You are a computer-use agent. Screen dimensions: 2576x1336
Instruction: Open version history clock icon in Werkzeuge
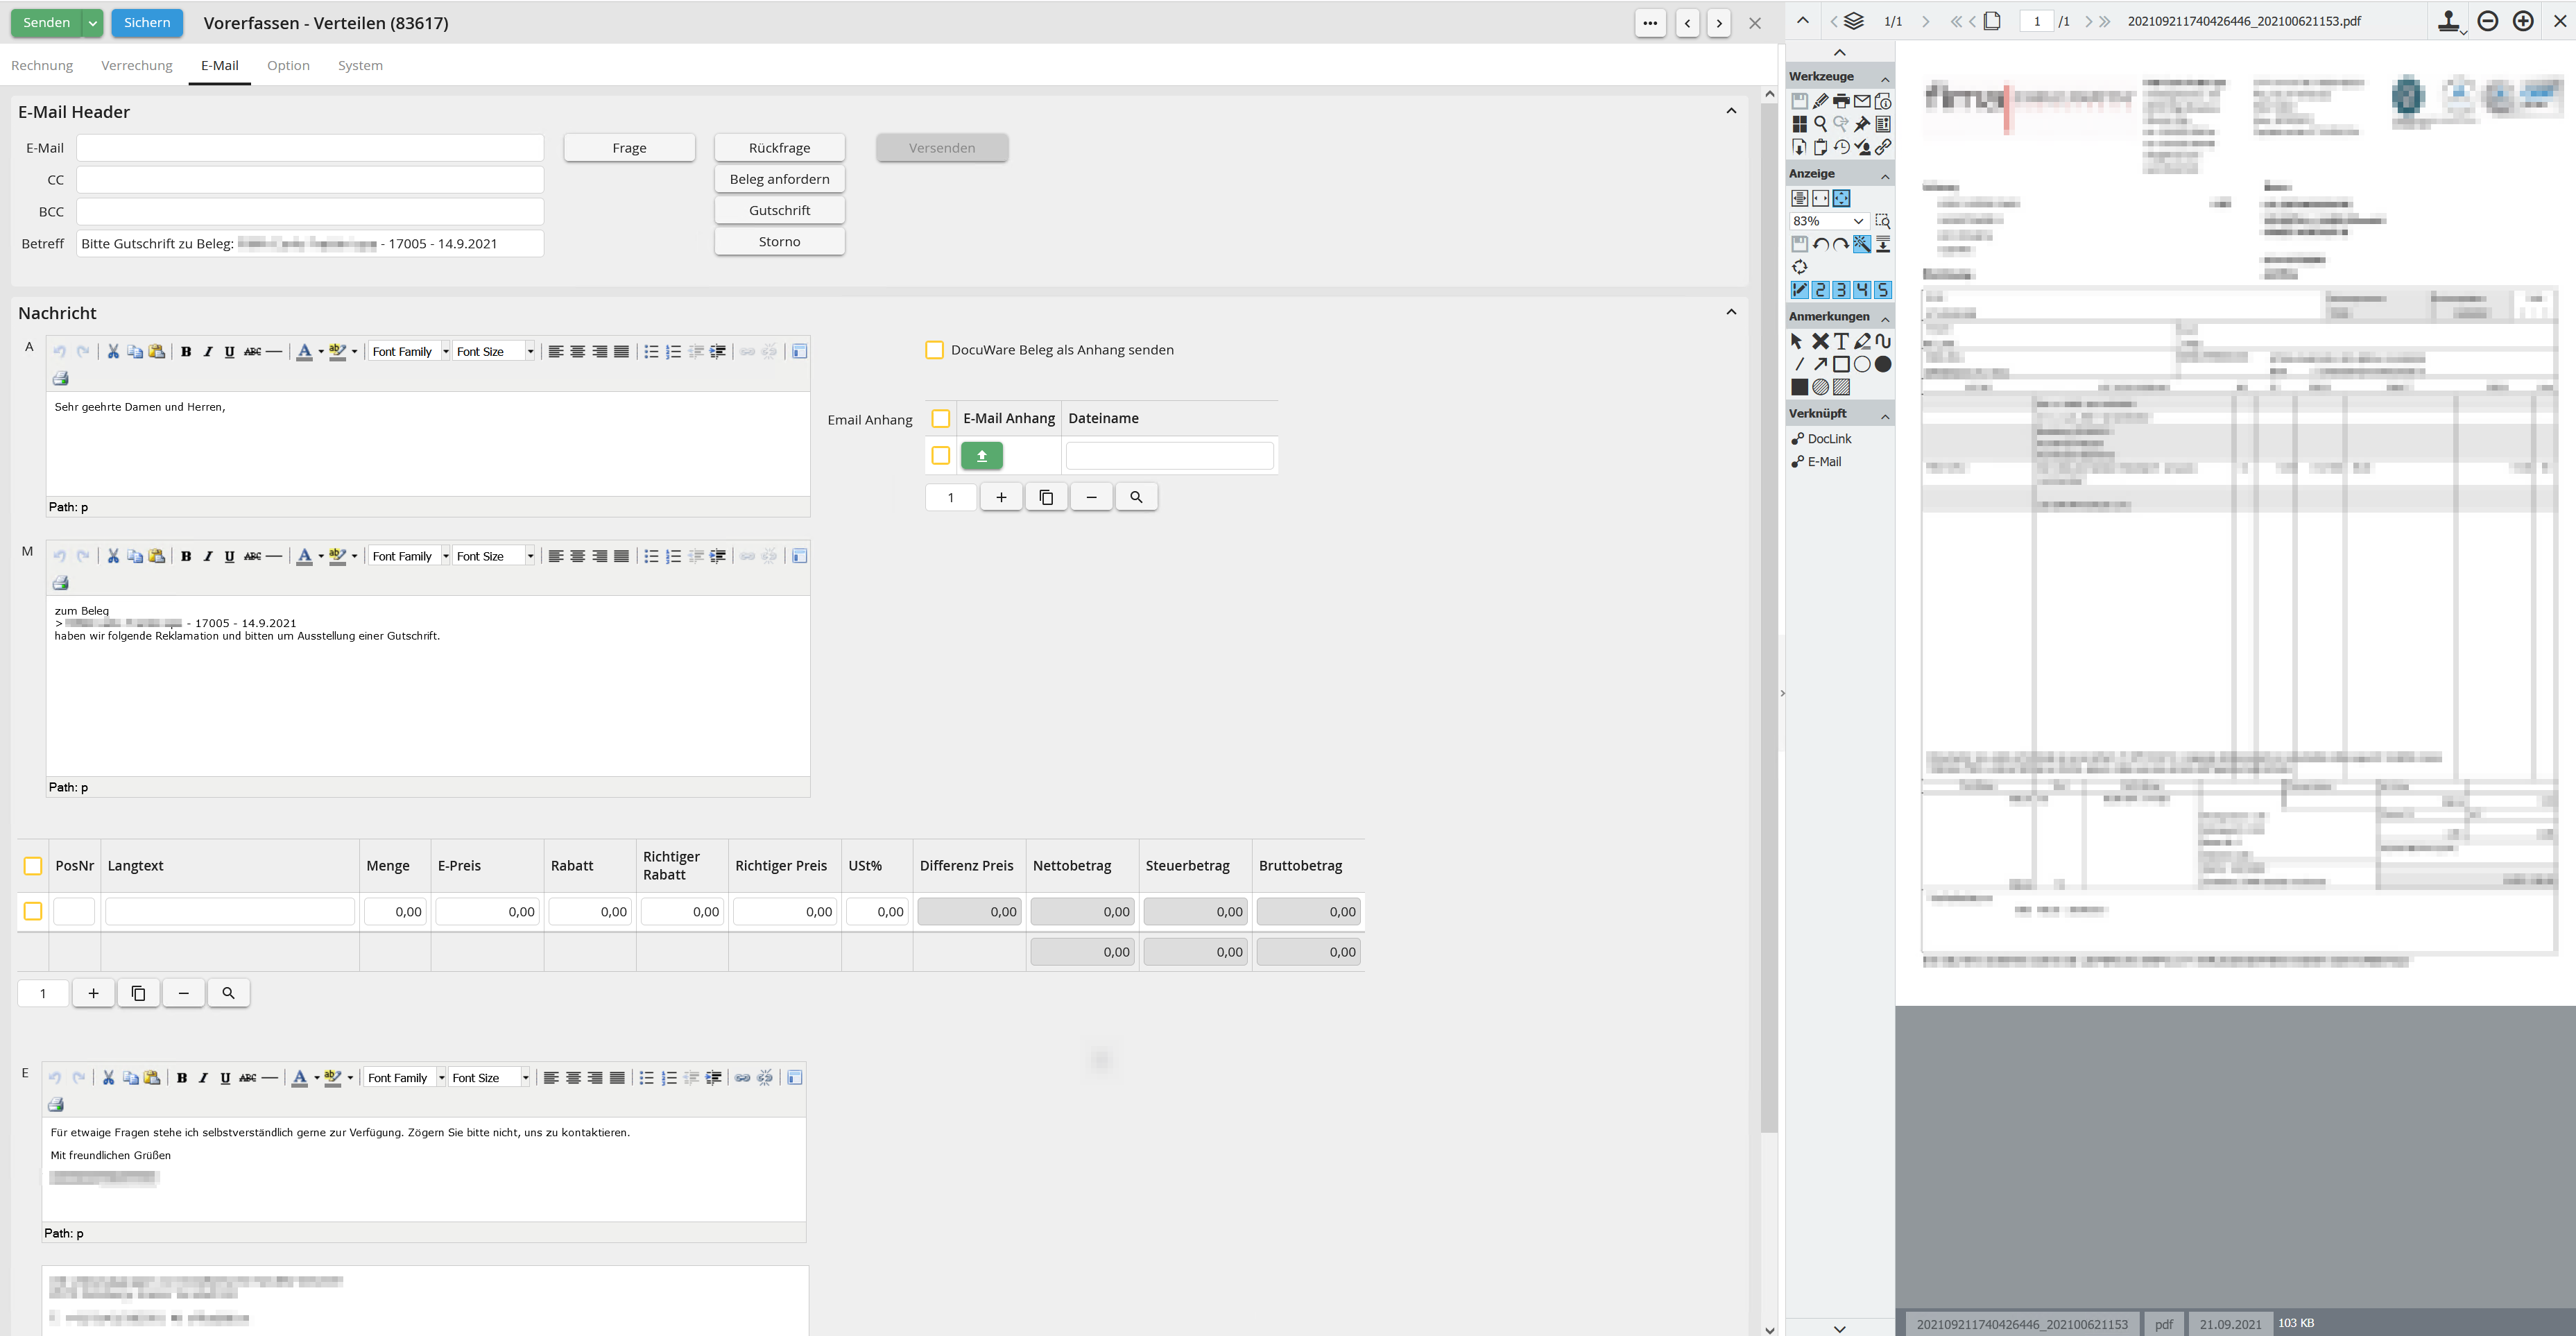click(1841, 147)
